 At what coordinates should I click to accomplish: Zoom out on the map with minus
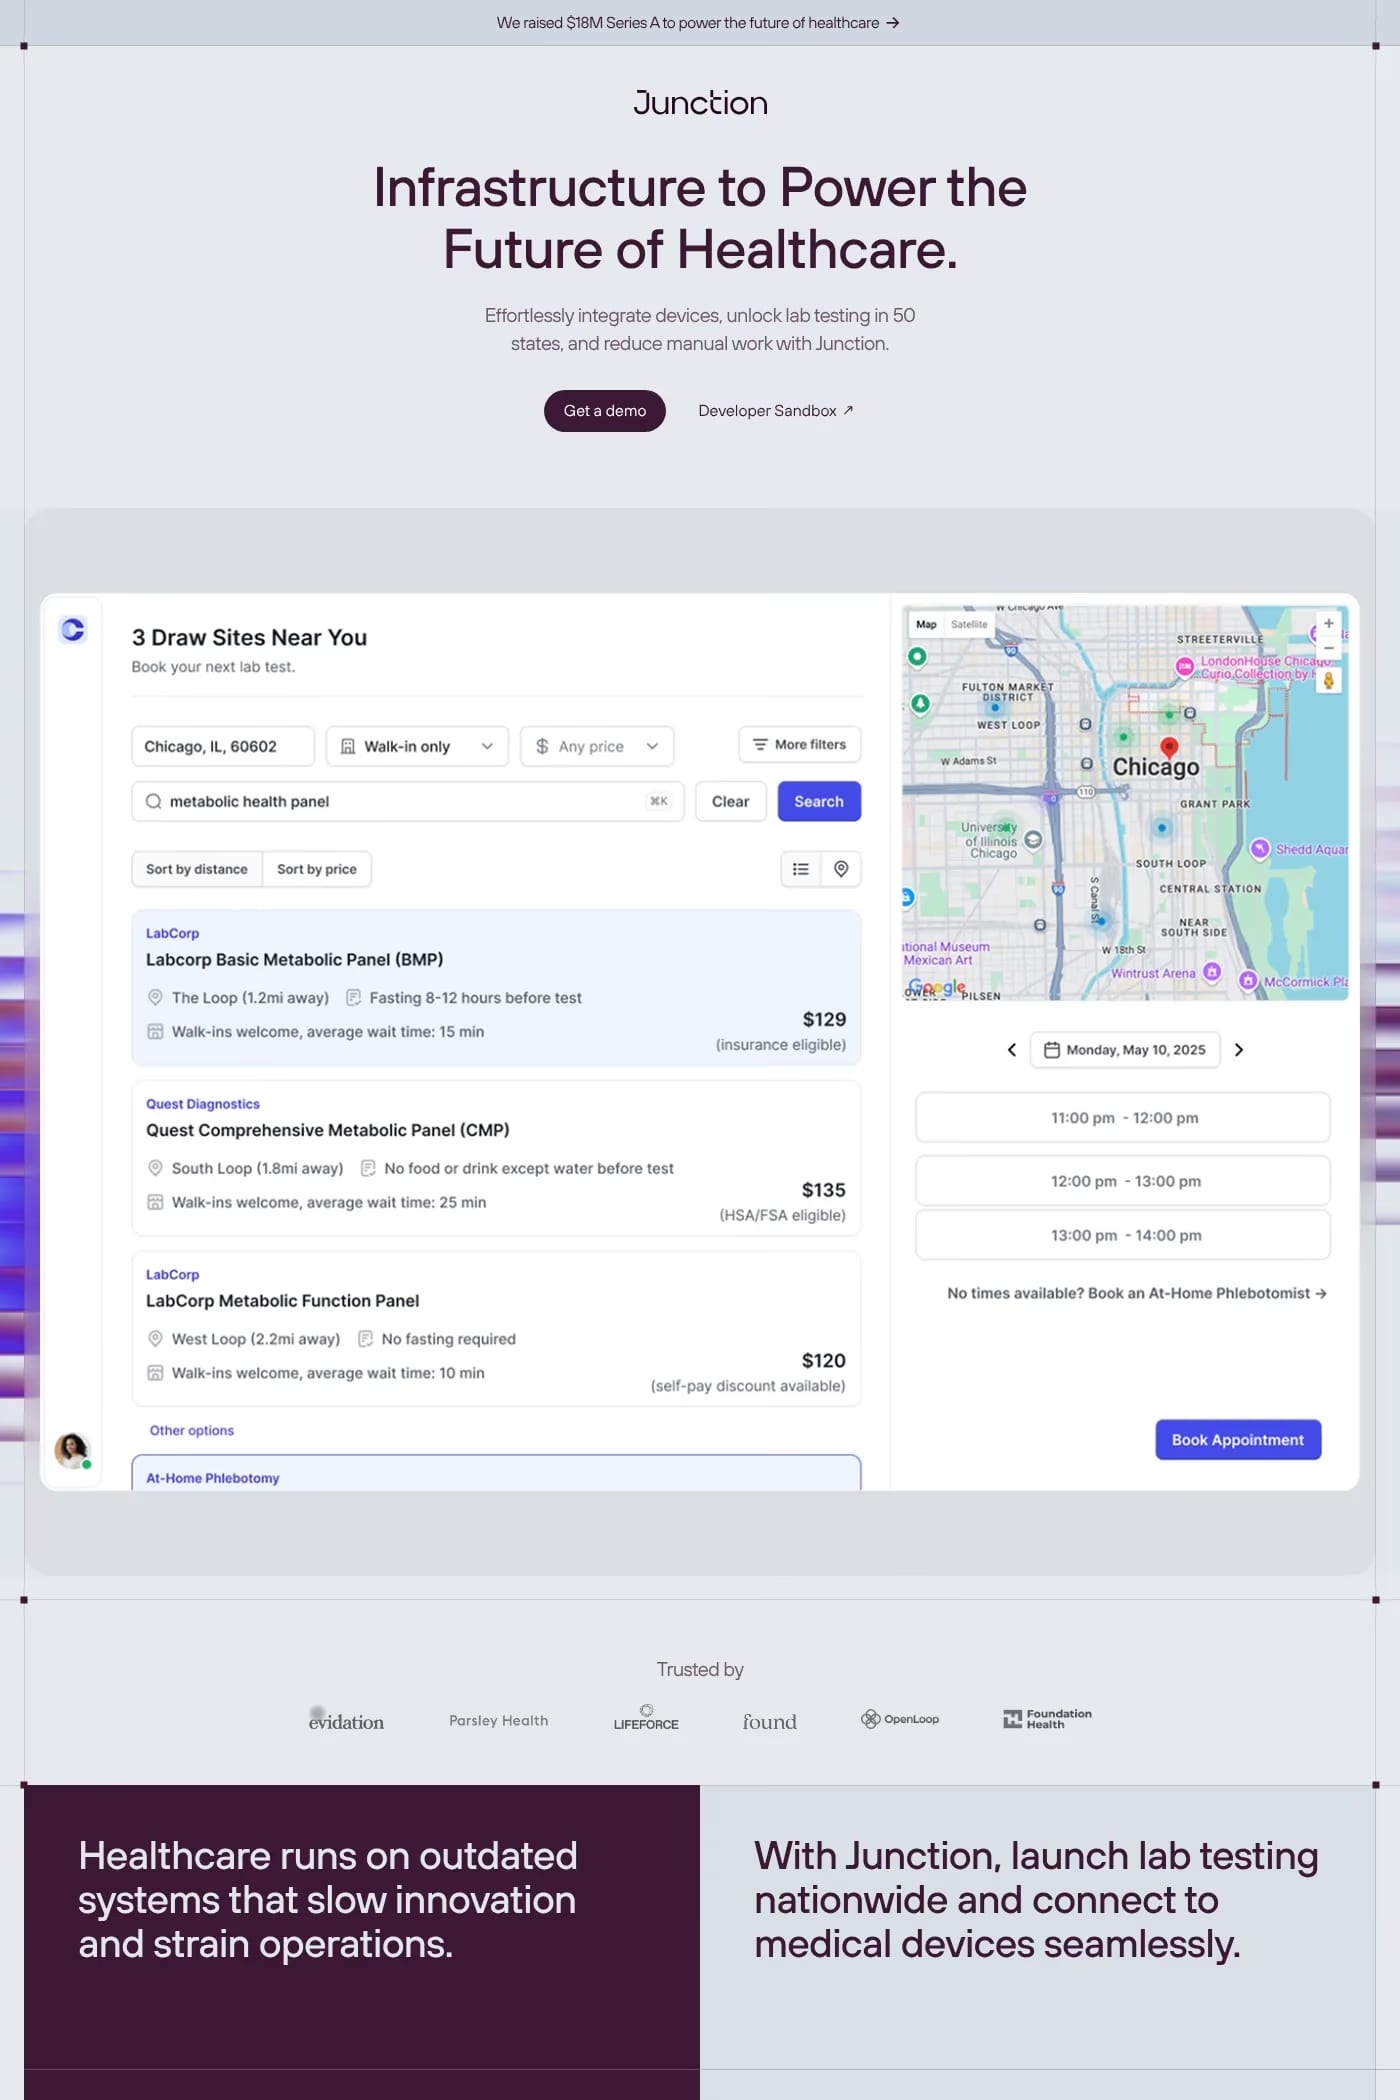(x=1328, y=647)
